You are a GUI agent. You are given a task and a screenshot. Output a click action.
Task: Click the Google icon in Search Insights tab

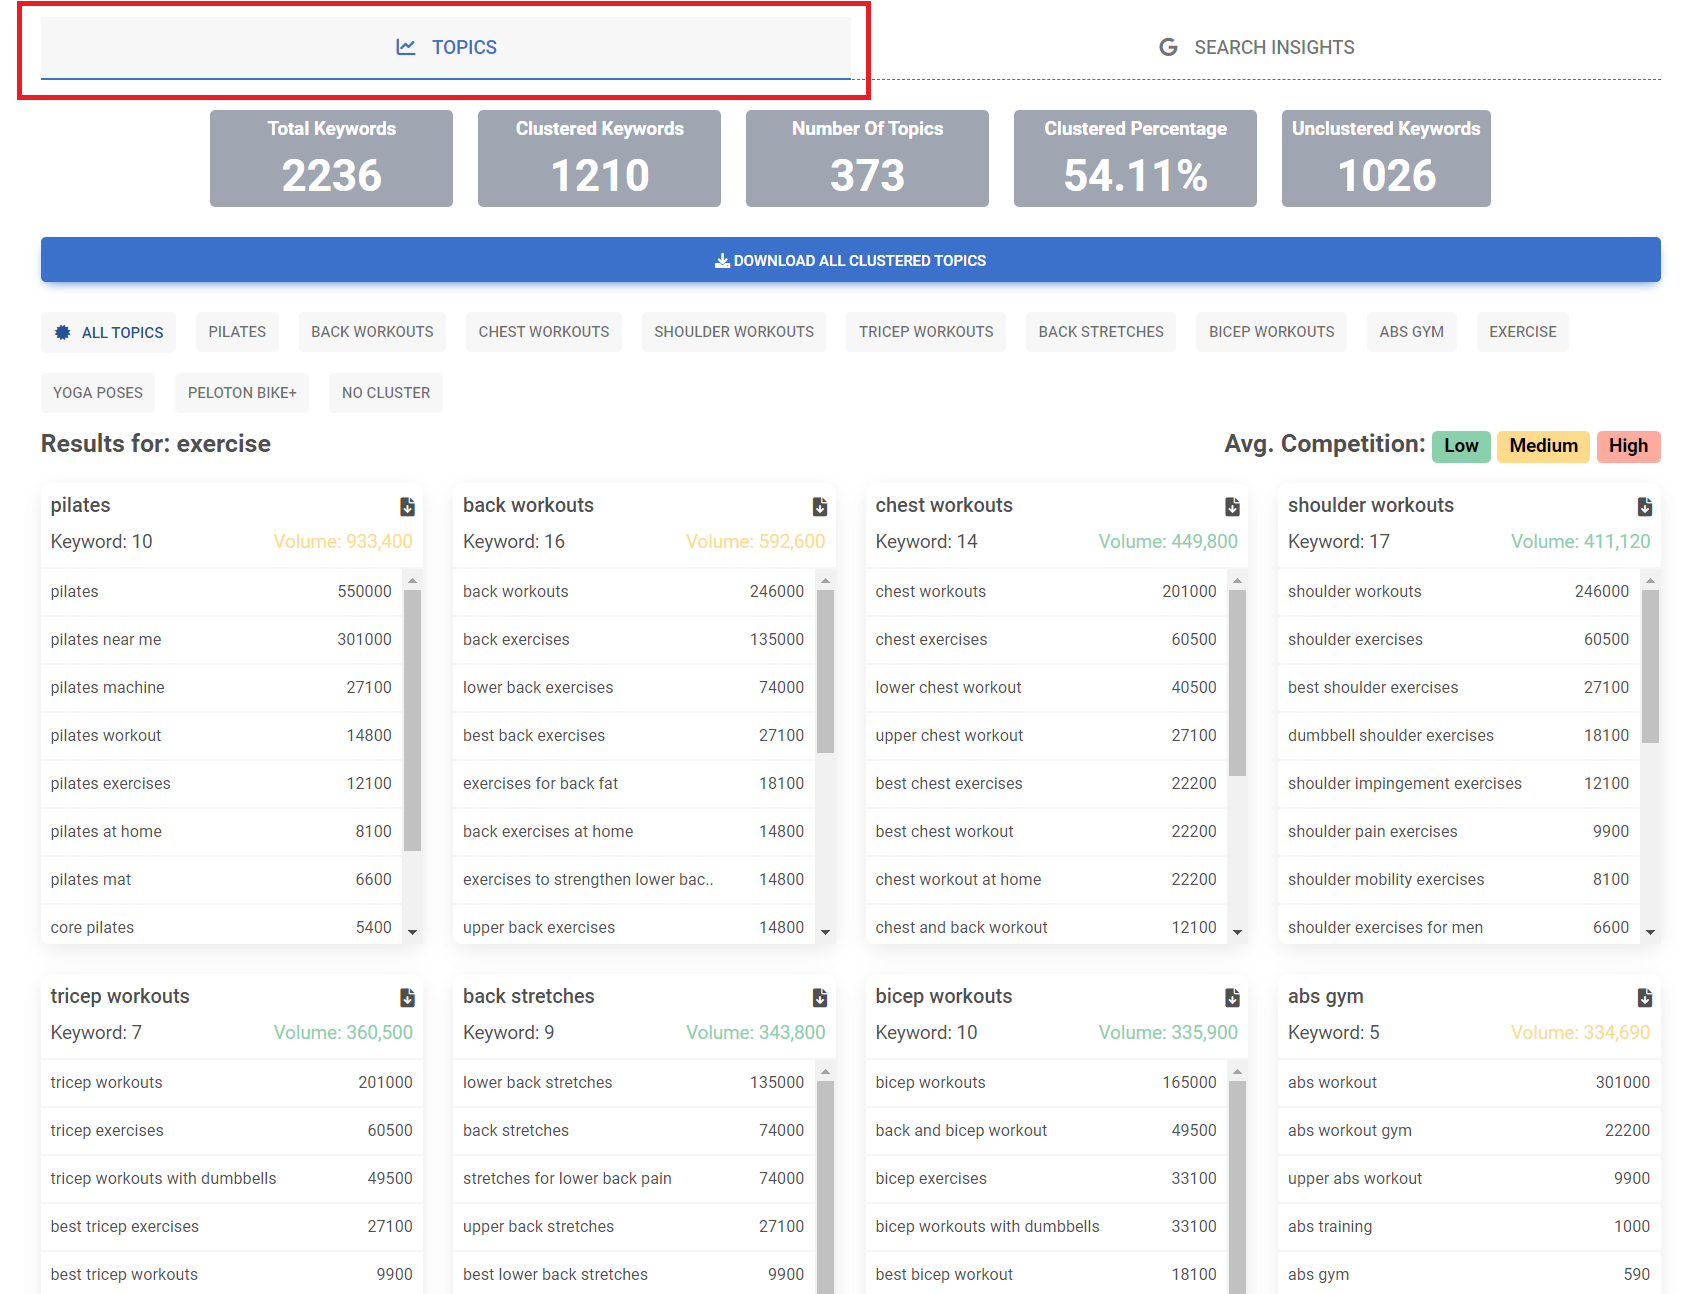click(1168, 47)
